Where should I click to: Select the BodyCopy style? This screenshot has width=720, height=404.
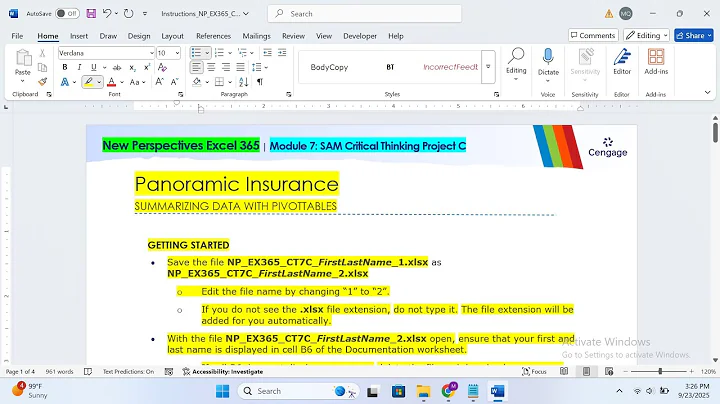pyautogui.click(x=329, y=67)
